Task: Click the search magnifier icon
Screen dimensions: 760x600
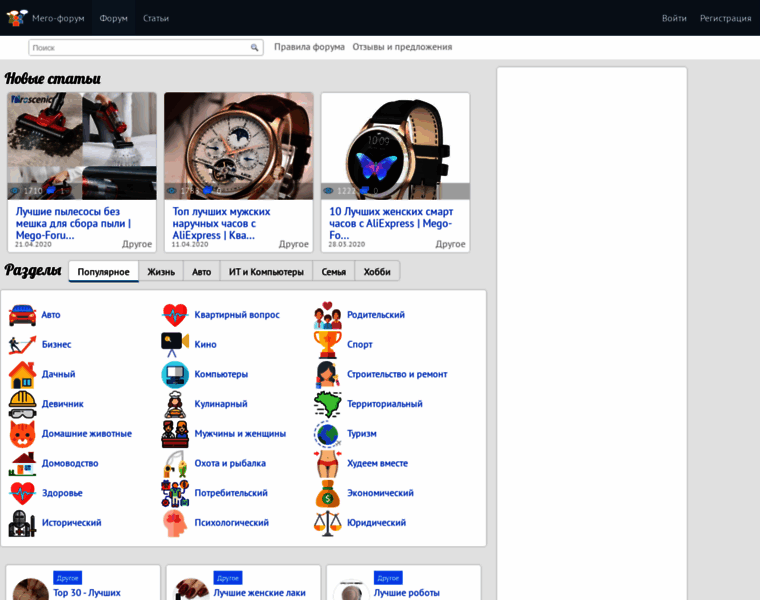Action: tap(255, 47)
